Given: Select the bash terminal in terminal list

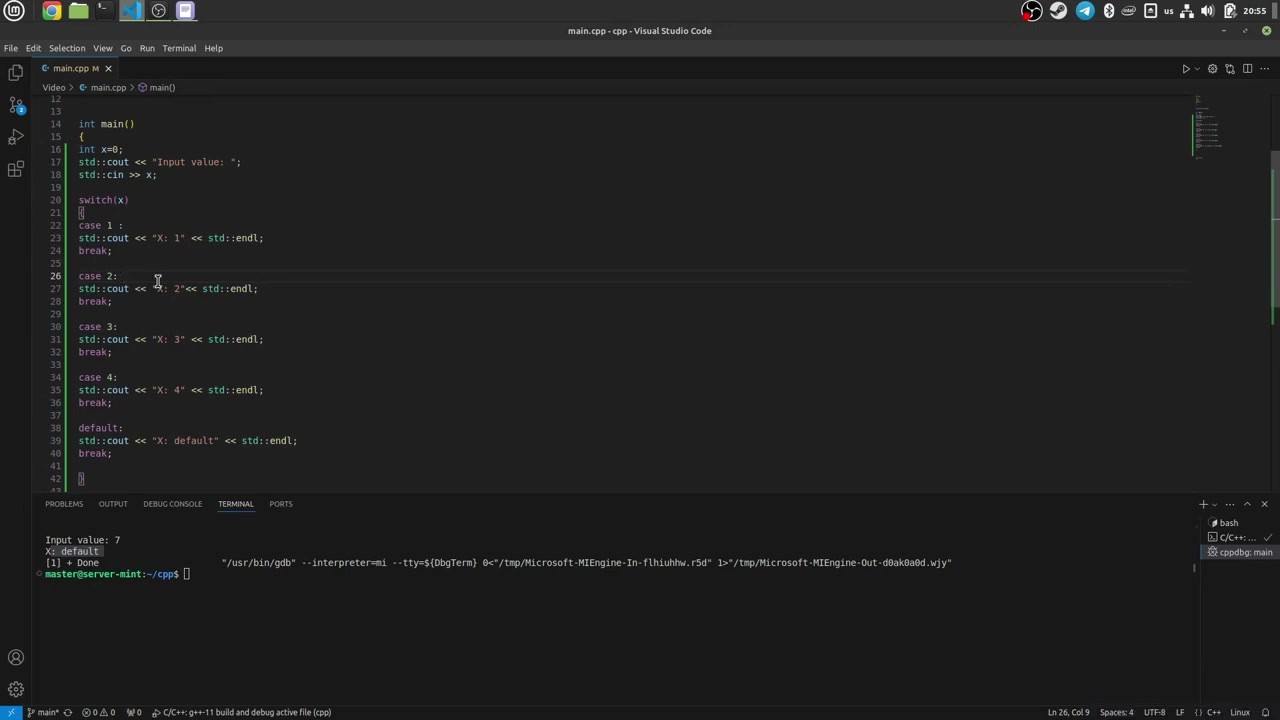Looking at the screenshot, I should (x=1228, y=523).
